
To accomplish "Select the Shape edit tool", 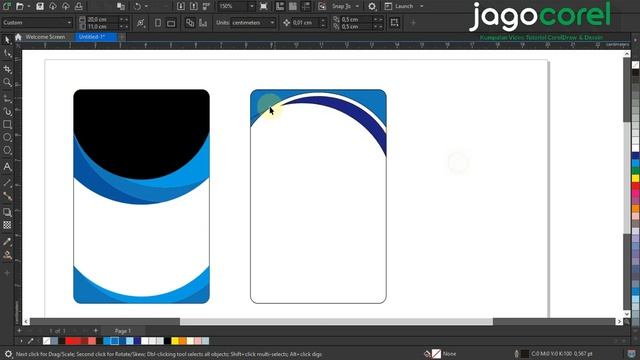I will click(7, 53).
